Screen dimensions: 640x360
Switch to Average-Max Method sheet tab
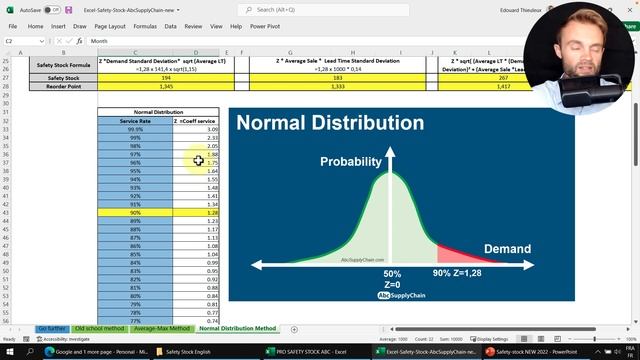pyautogui.click(x=162, y=329)
